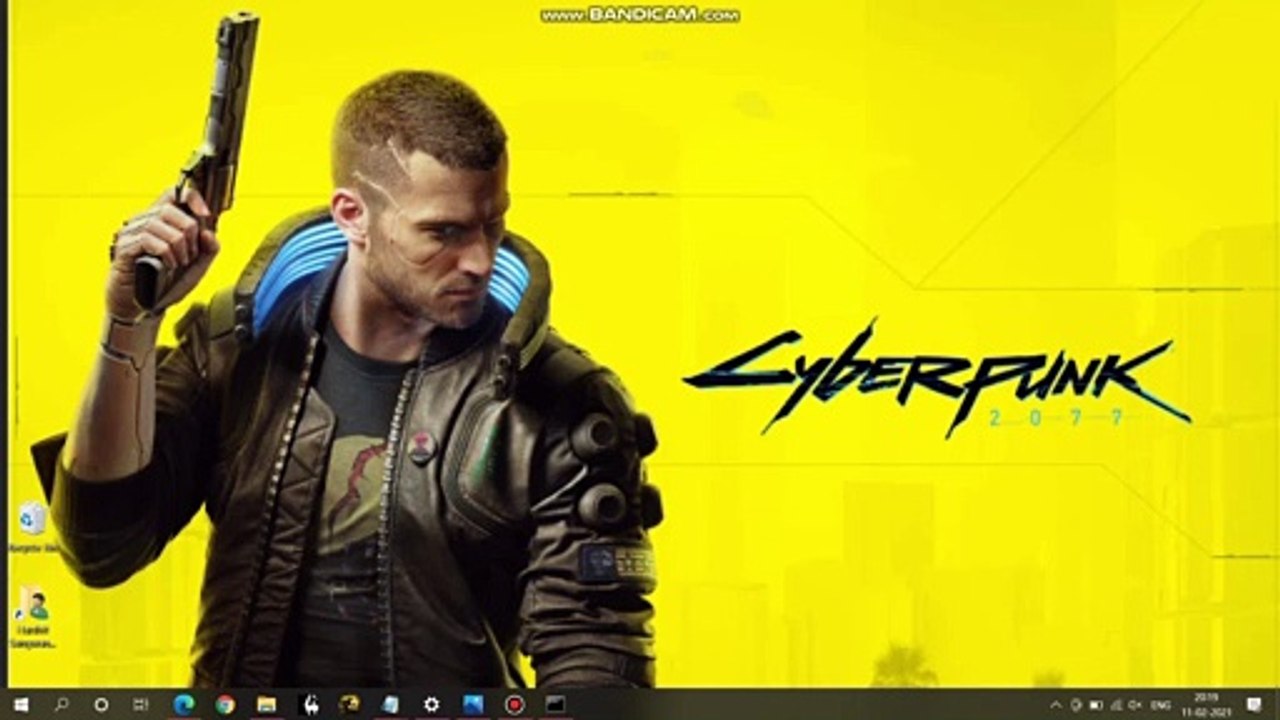Open Task View on the taskbar

coord(141,704)
